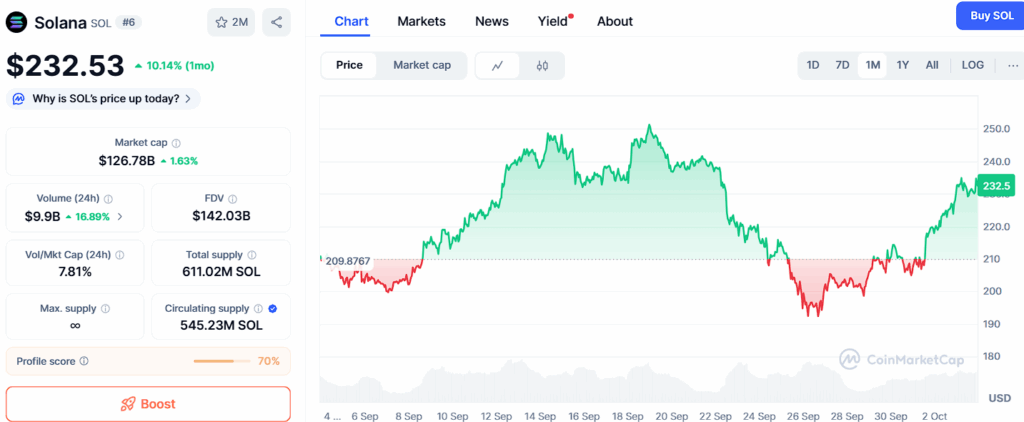The width and height of the screenshot is (1024, 422).
Task: Switch to the Yield tab
Action: click(553, 21)
